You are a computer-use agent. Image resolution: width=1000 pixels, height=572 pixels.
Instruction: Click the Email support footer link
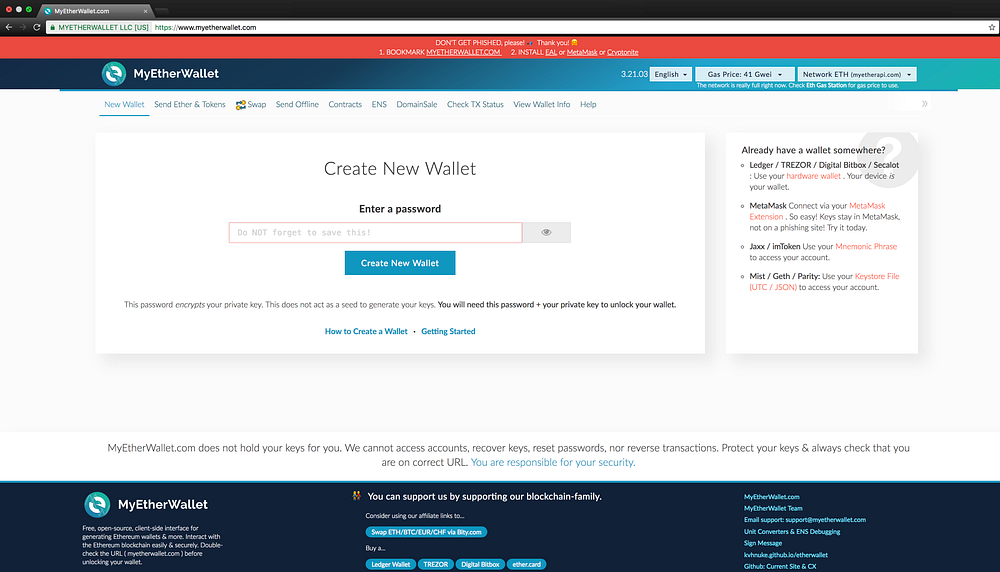tap(805, 520)
